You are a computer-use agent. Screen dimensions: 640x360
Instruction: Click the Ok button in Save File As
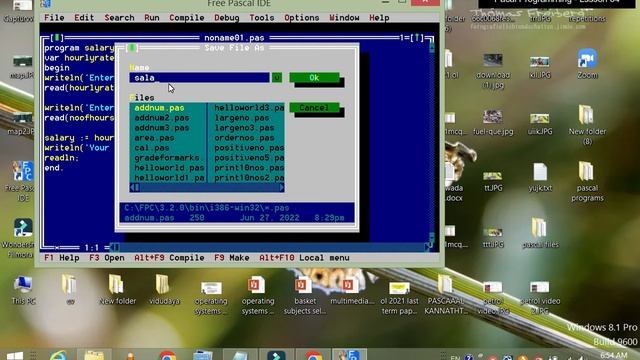pos(314,78)
